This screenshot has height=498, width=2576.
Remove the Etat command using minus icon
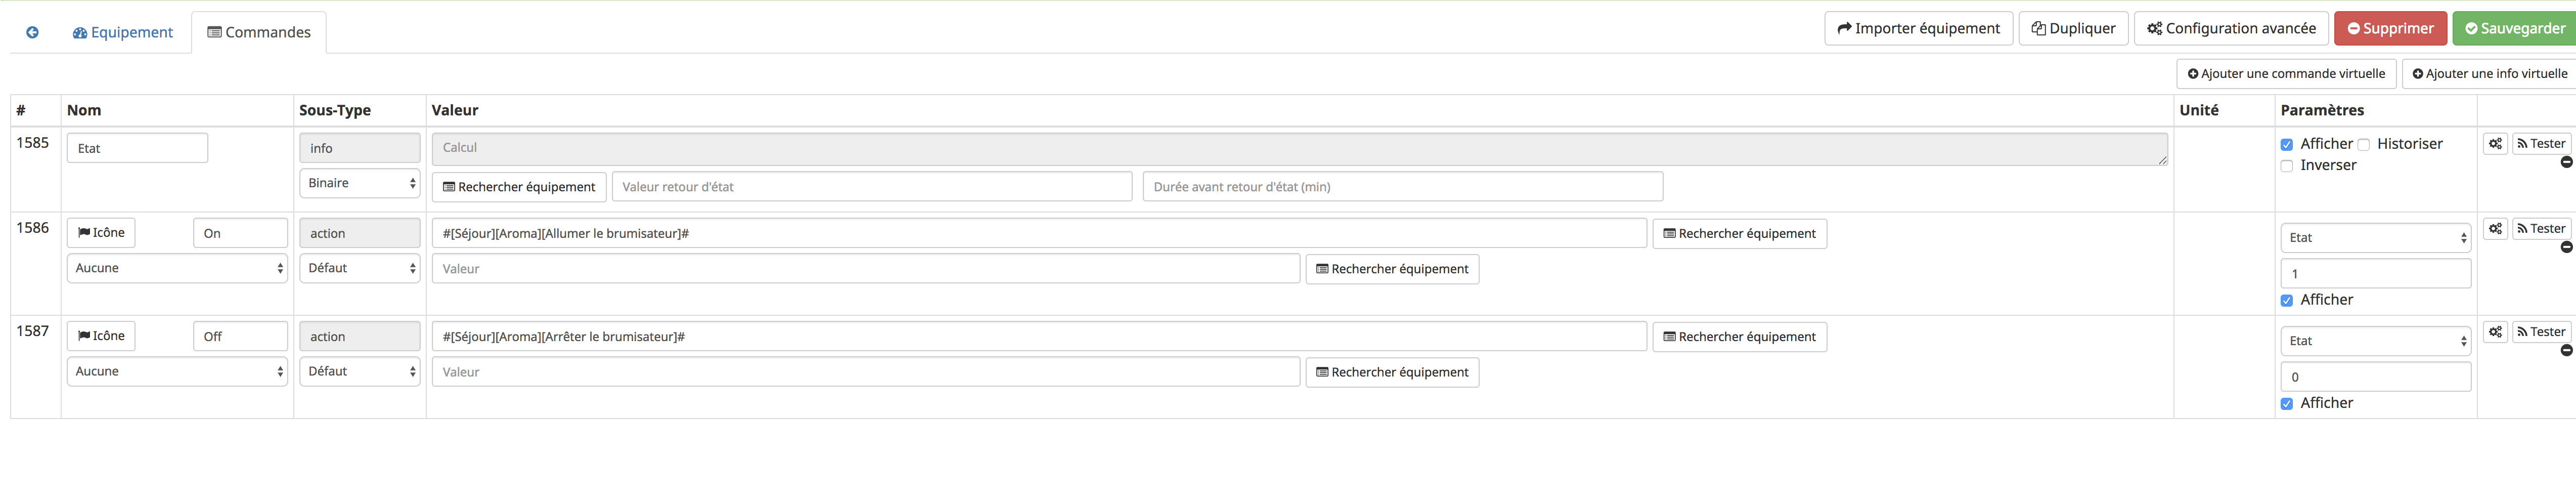(2566, 162)
